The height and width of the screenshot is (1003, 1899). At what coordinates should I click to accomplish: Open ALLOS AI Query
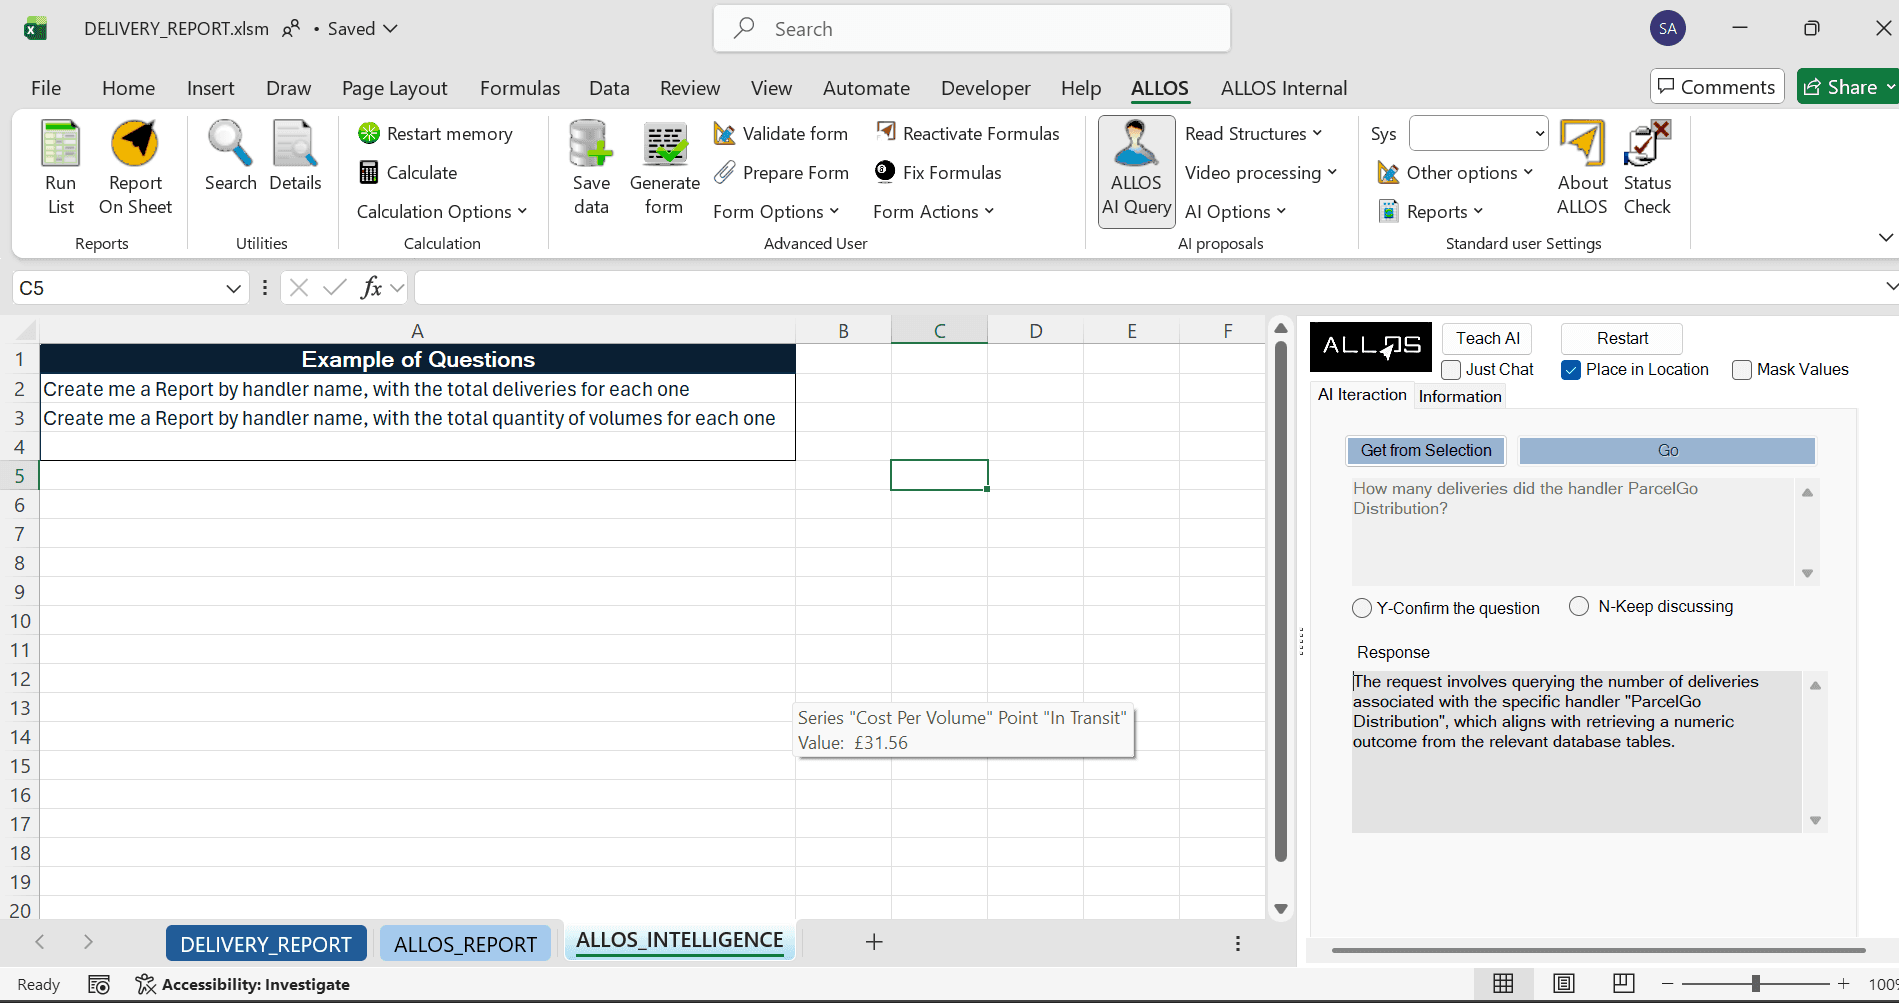pyautogui.click(x=1137, y=172)
